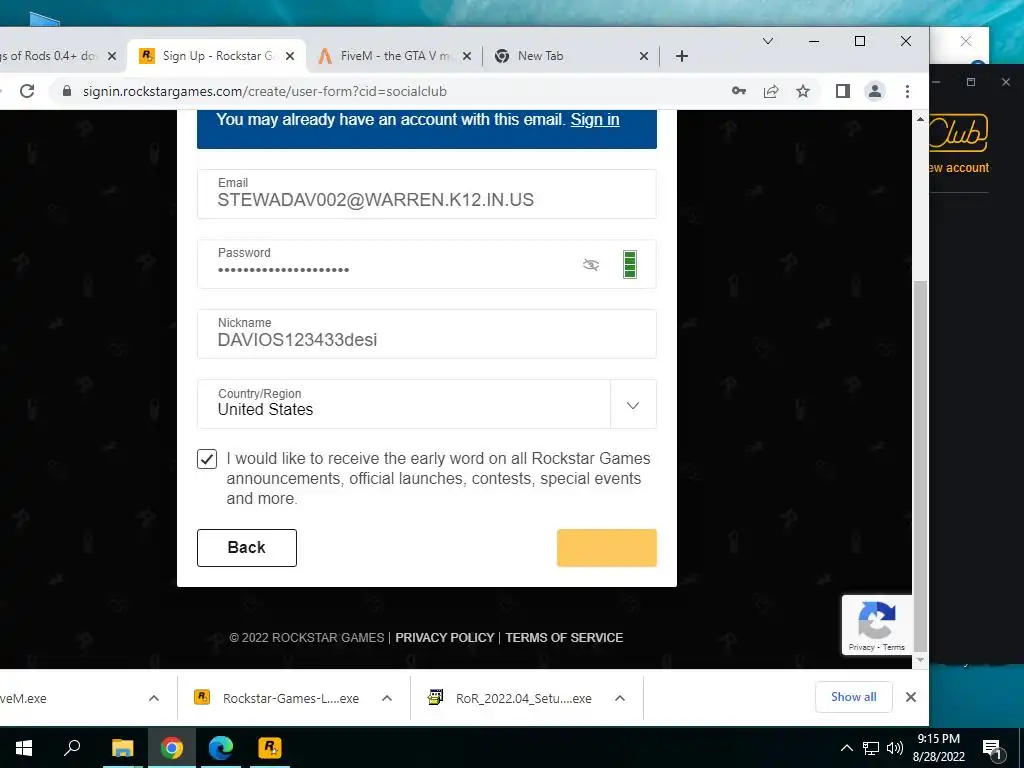
Task: Close the Sign Up Rockstar tab
Action: 290,56
